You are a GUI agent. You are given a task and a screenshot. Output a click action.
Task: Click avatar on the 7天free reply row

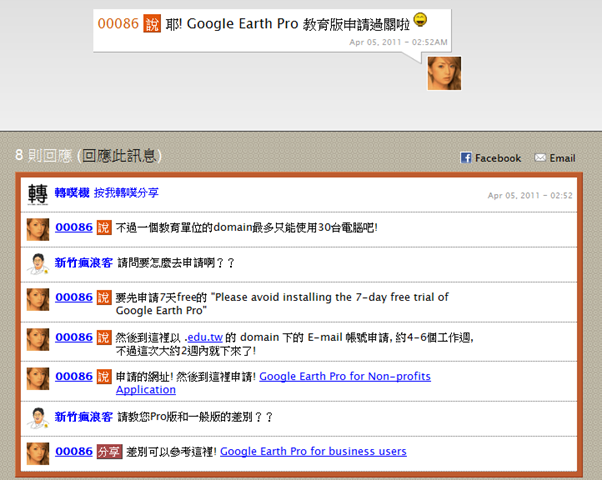(38, 299)
